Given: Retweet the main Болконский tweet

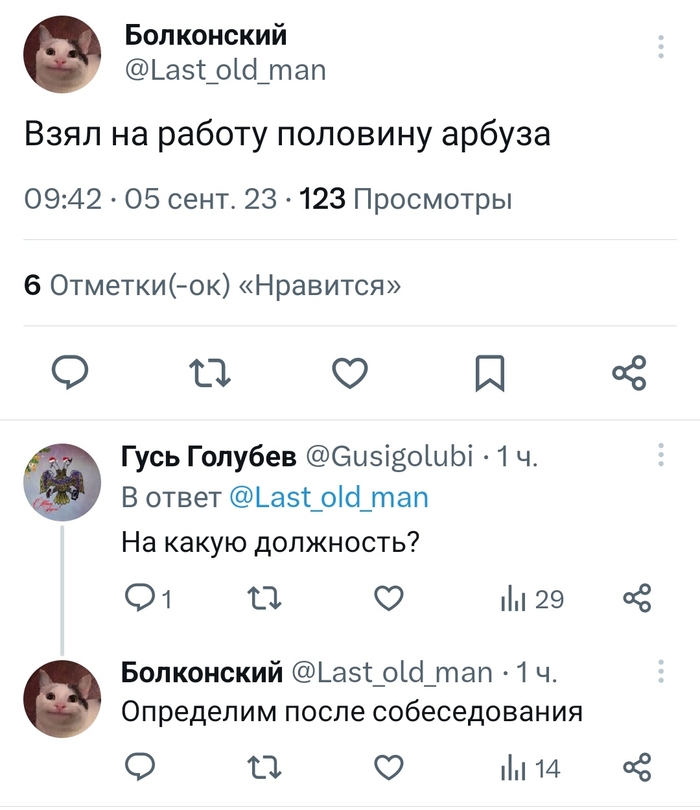Looking at the screenshot, I should (210, 373).
